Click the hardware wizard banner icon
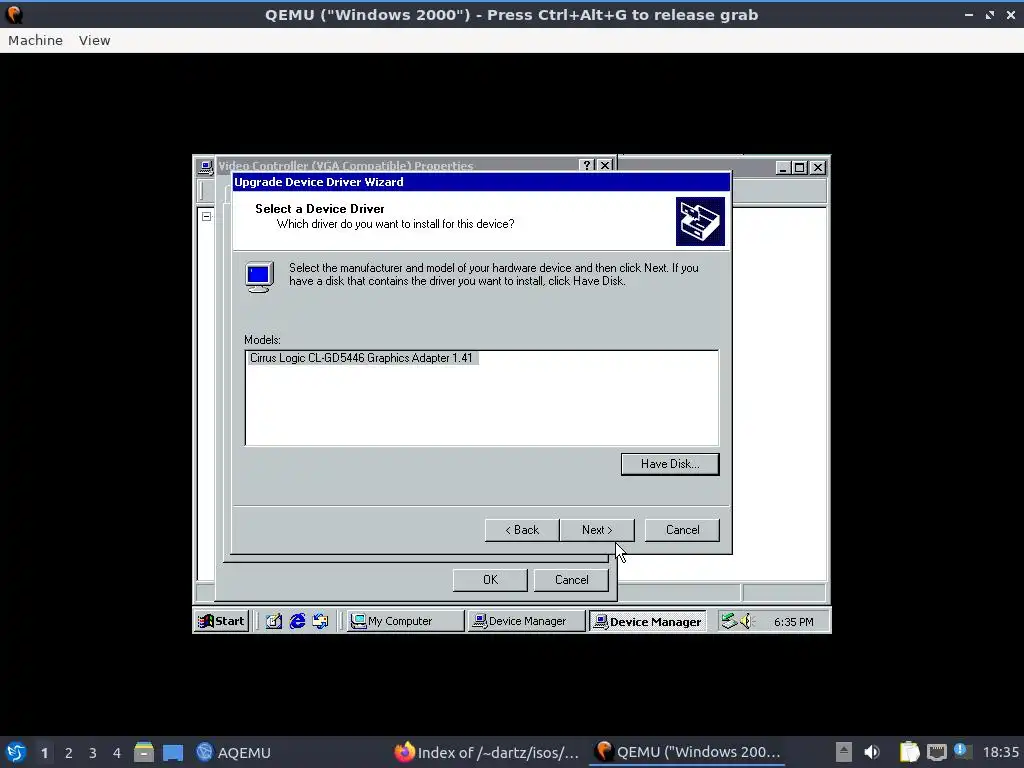 tap(700, 221)
